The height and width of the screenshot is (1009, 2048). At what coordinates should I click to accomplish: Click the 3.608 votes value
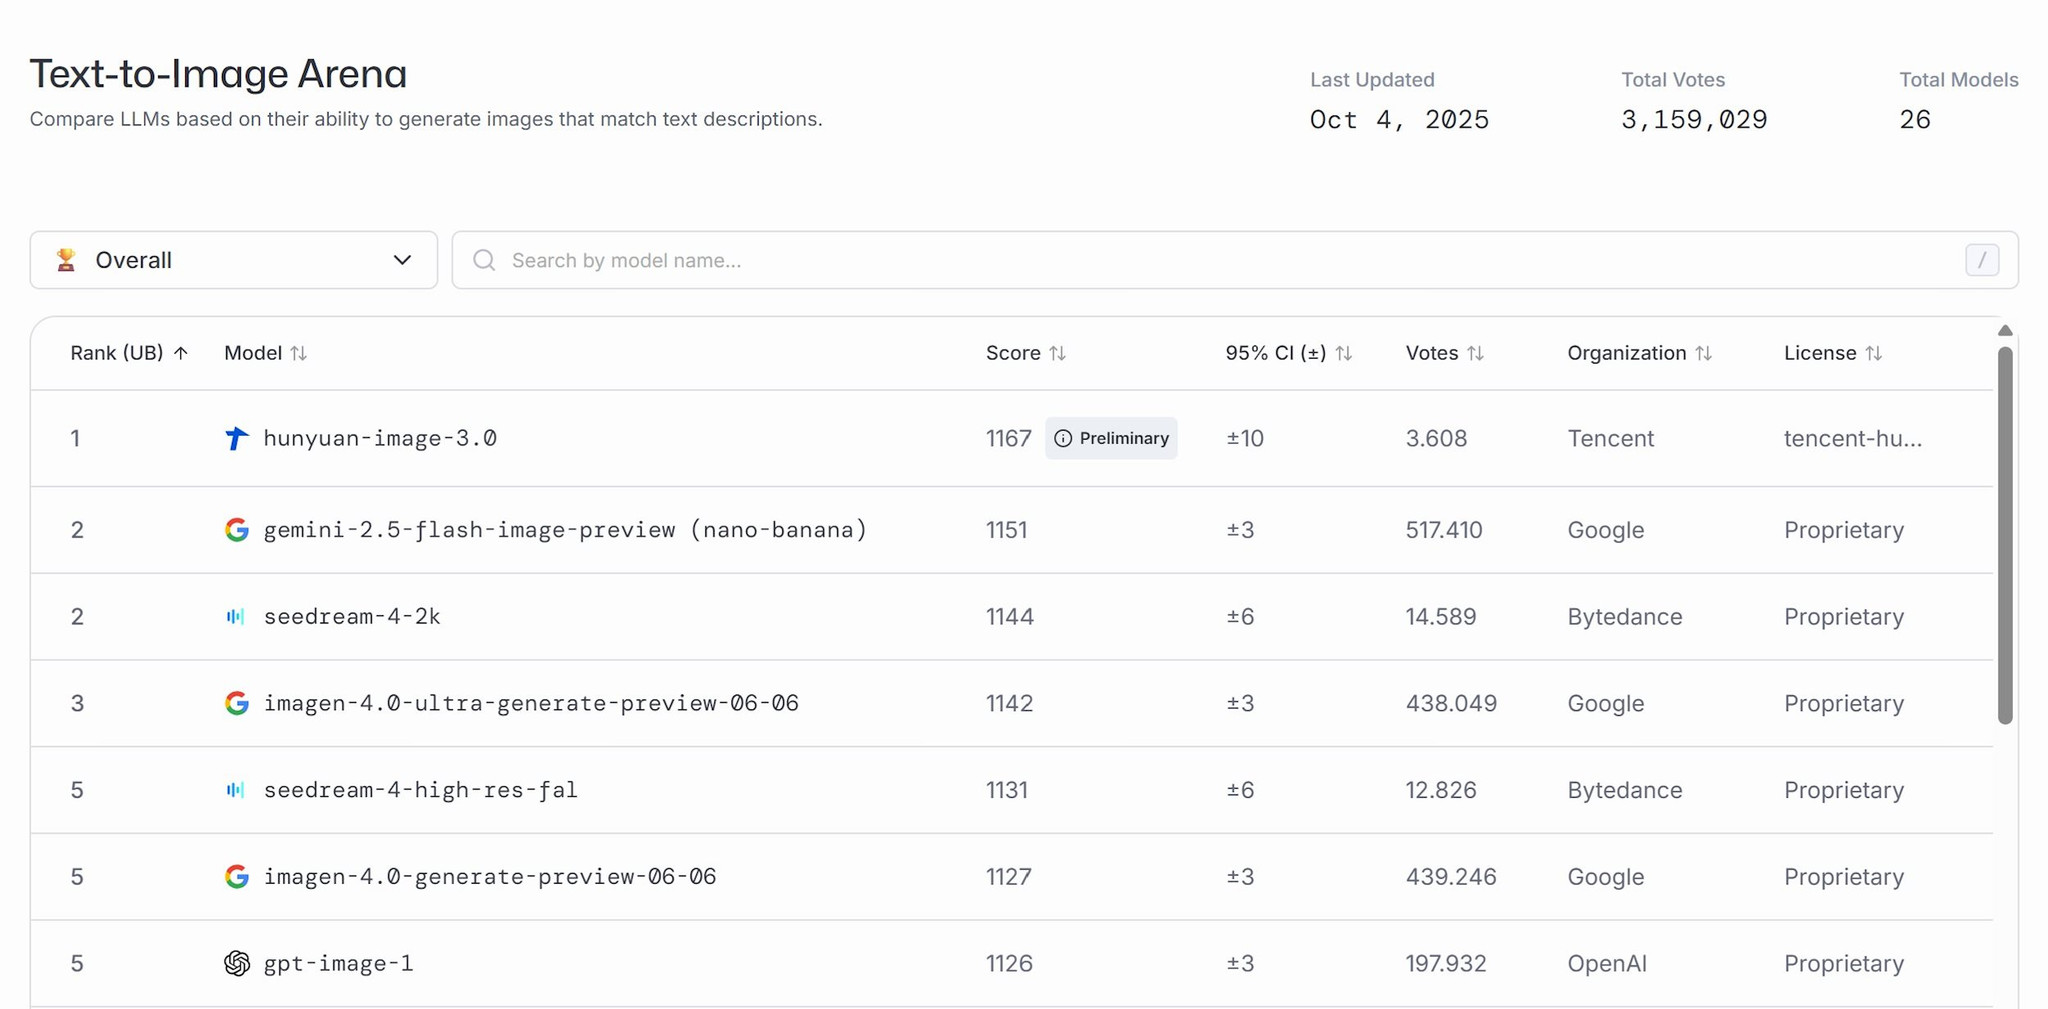click(1436, 438)
